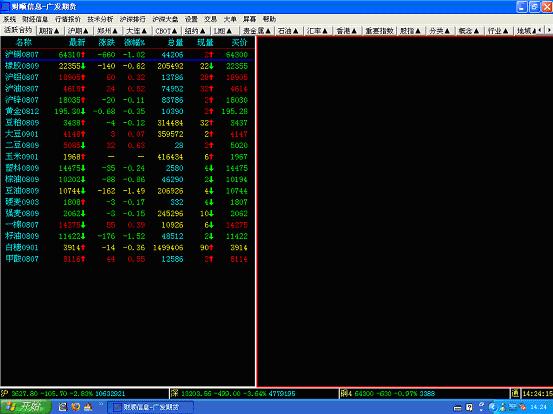This screenshot has height=414, width=553.
Task: Click the 深 index icon in status bar
Action: 175,393
